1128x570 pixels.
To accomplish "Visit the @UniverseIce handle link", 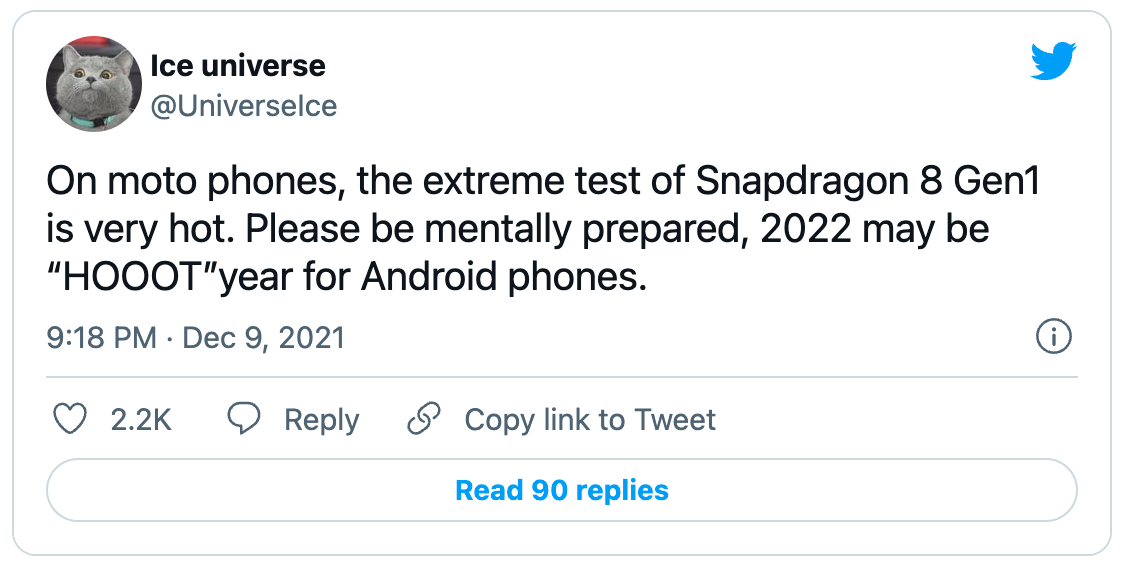I will pyautogui.click(x=243, y=106).
